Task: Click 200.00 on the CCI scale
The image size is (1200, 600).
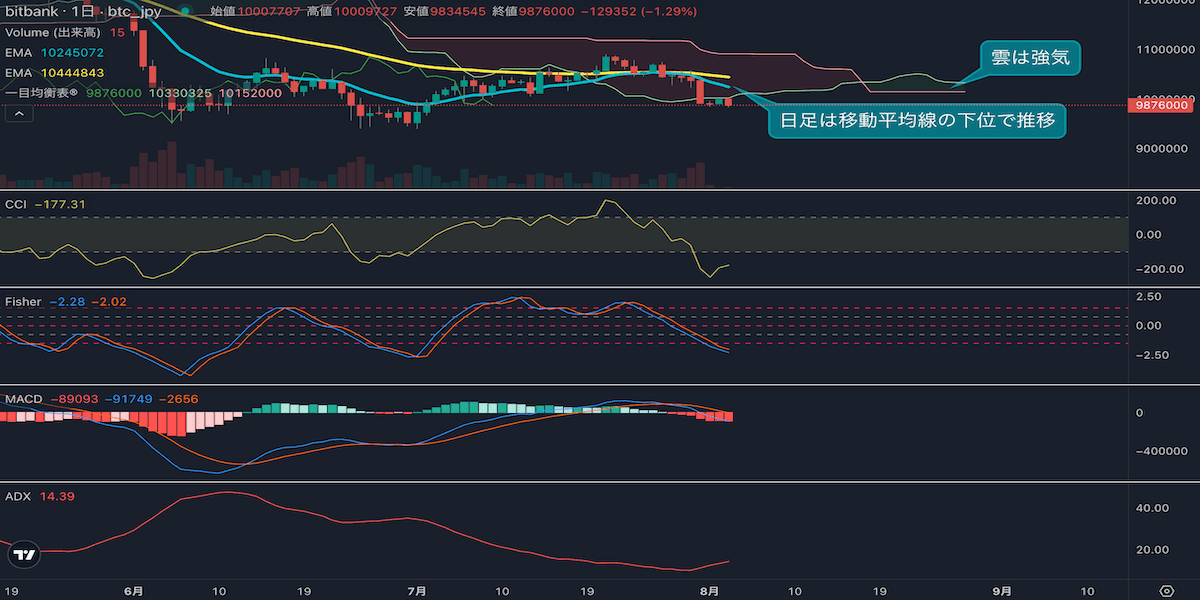Action: click(x=1155, y=201)
